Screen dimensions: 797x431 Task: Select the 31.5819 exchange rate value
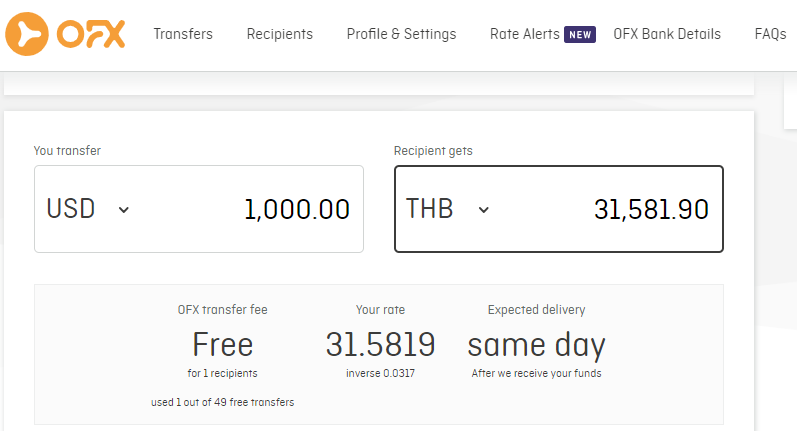coord(380,345)
